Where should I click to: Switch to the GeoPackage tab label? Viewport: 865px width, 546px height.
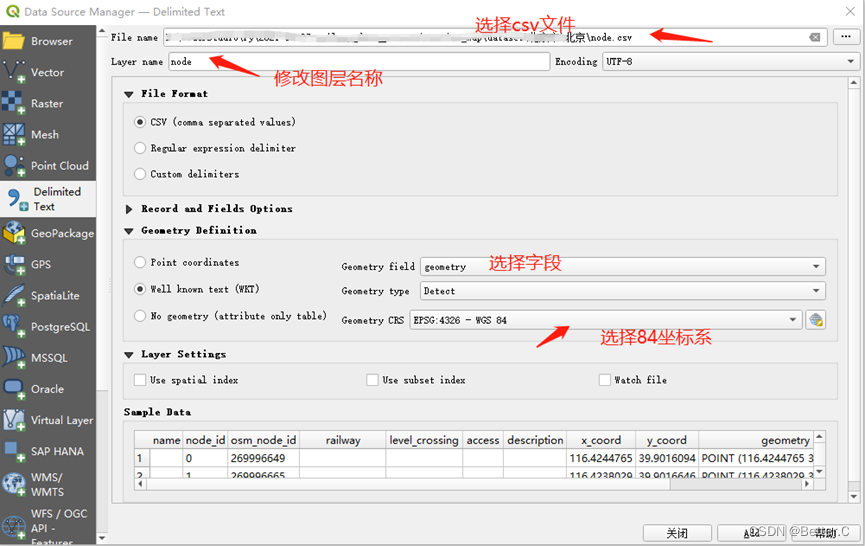pos(62,233)
